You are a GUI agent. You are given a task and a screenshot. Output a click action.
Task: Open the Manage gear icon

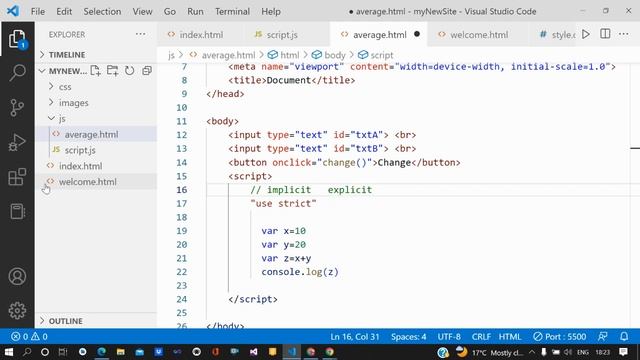click(x=17, y=311)
